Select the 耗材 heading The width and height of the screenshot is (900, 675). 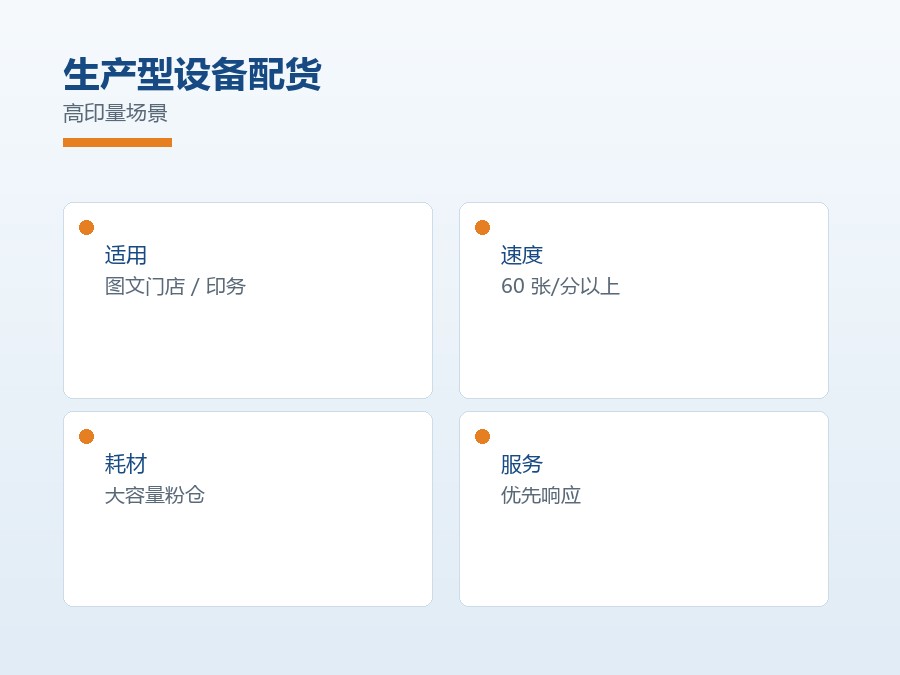click(x=126, y=464)
